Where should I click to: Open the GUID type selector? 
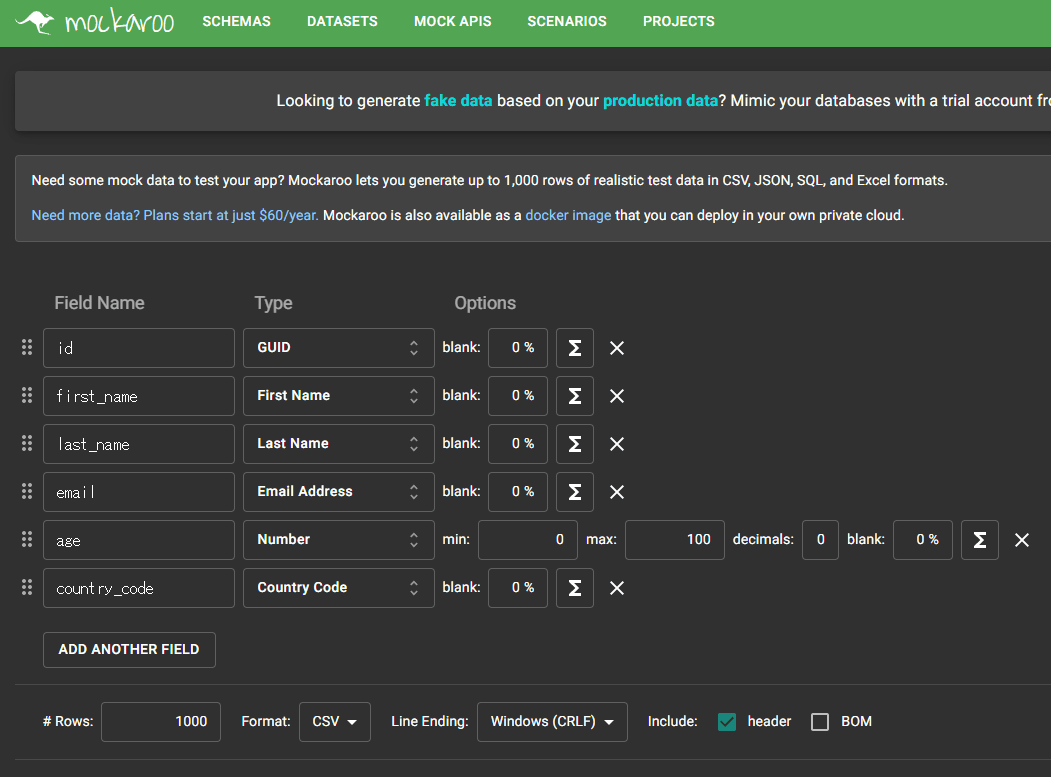[x=338, y=348]
